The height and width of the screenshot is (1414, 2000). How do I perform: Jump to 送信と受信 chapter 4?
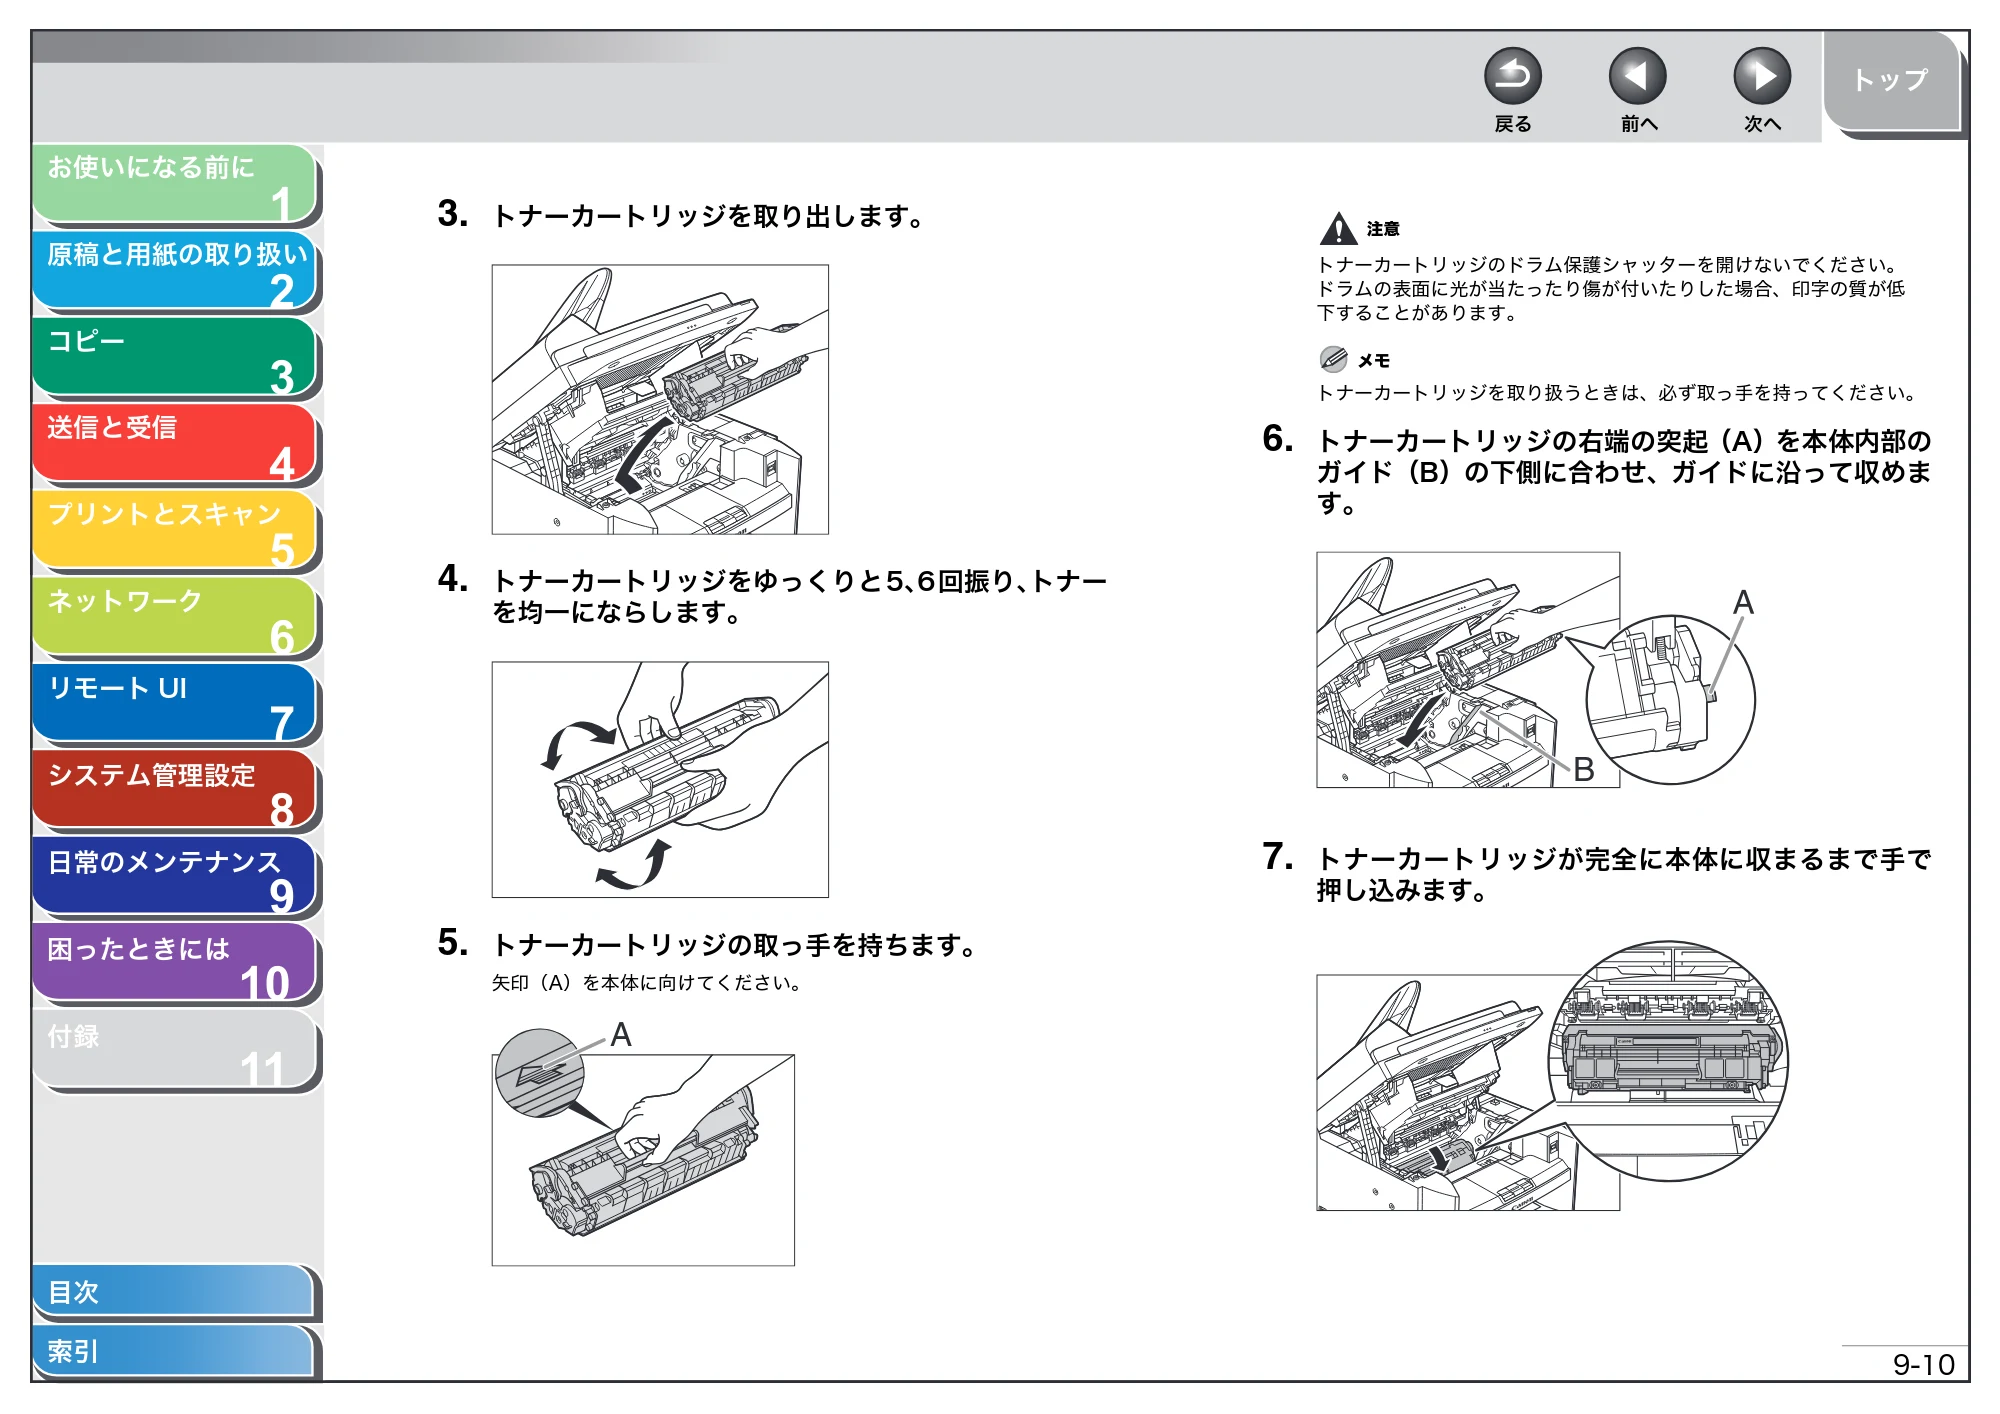(175, 444)
